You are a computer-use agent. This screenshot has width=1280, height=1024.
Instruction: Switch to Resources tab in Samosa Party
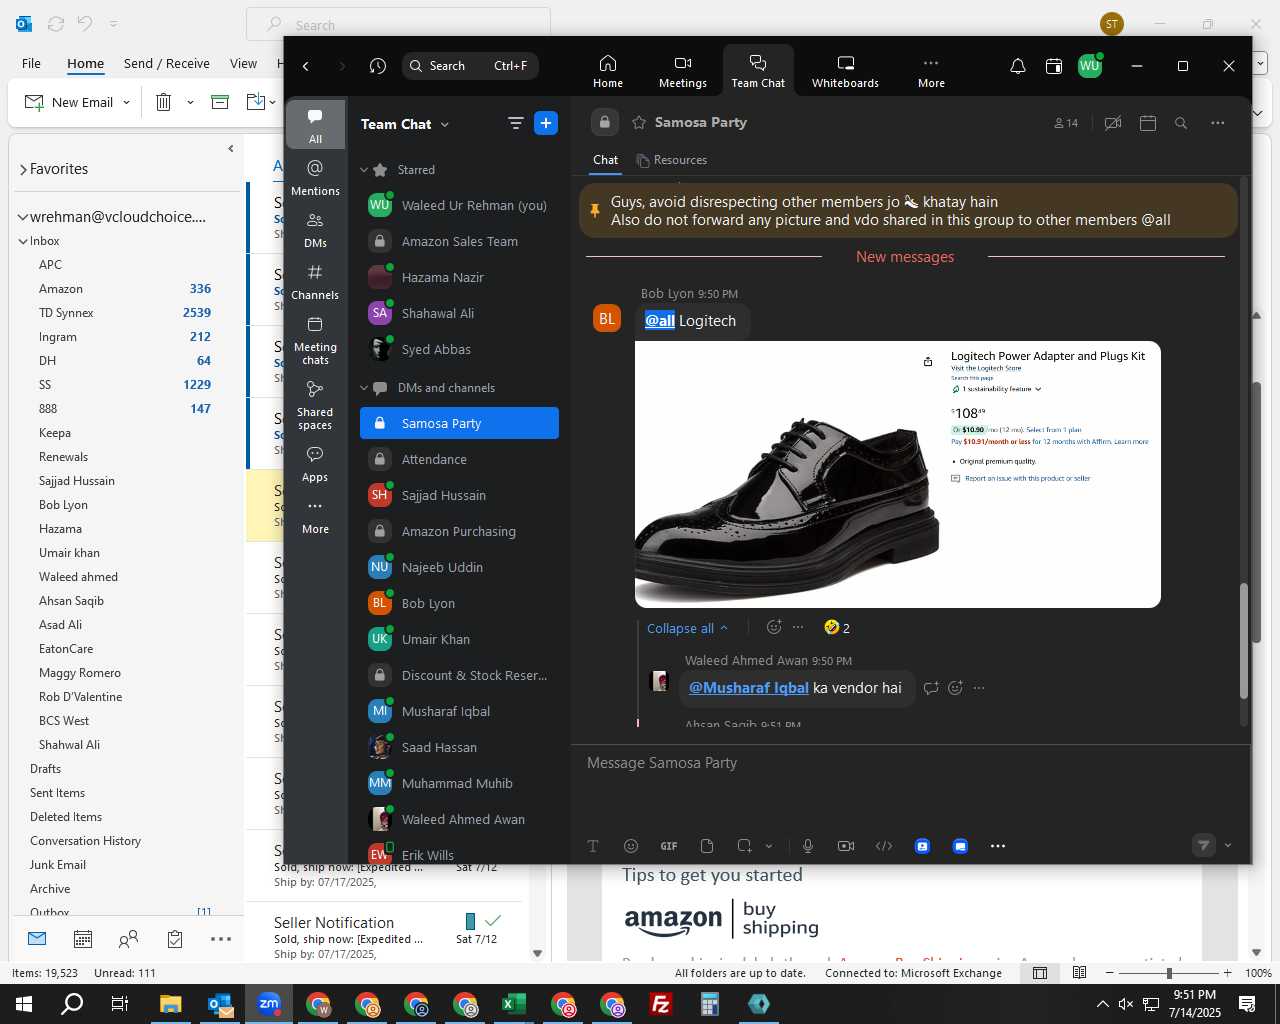(x=672, y=160)
